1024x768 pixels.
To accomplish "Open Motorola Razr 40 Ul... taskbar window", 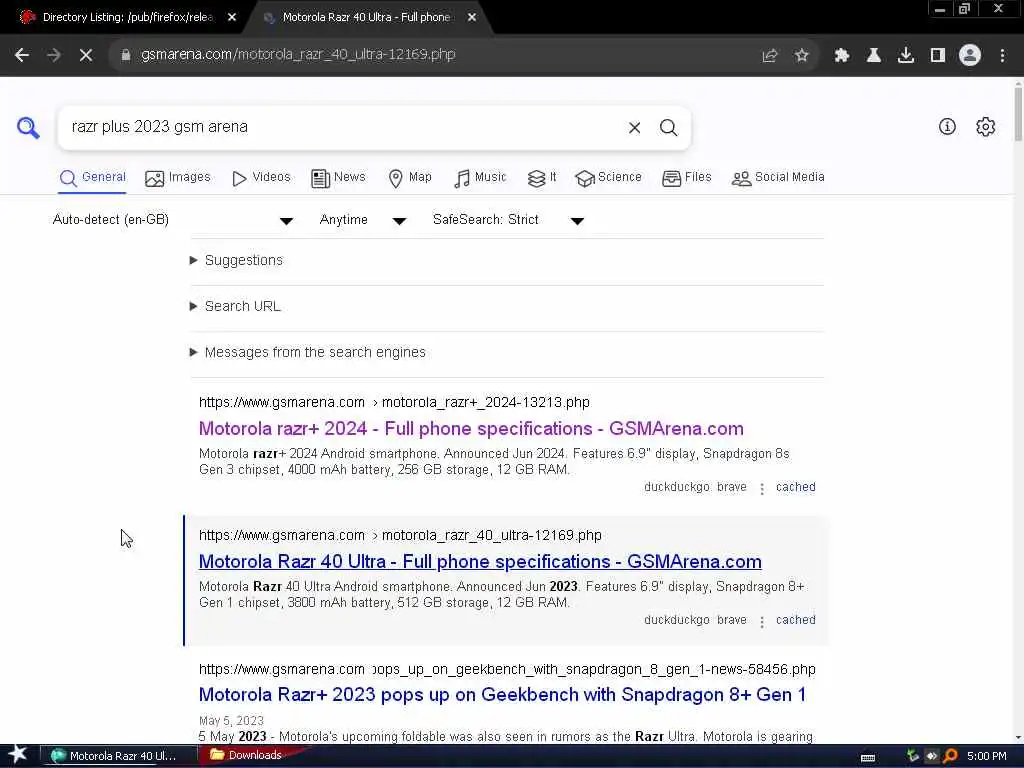I will click(x=120, y=756).
